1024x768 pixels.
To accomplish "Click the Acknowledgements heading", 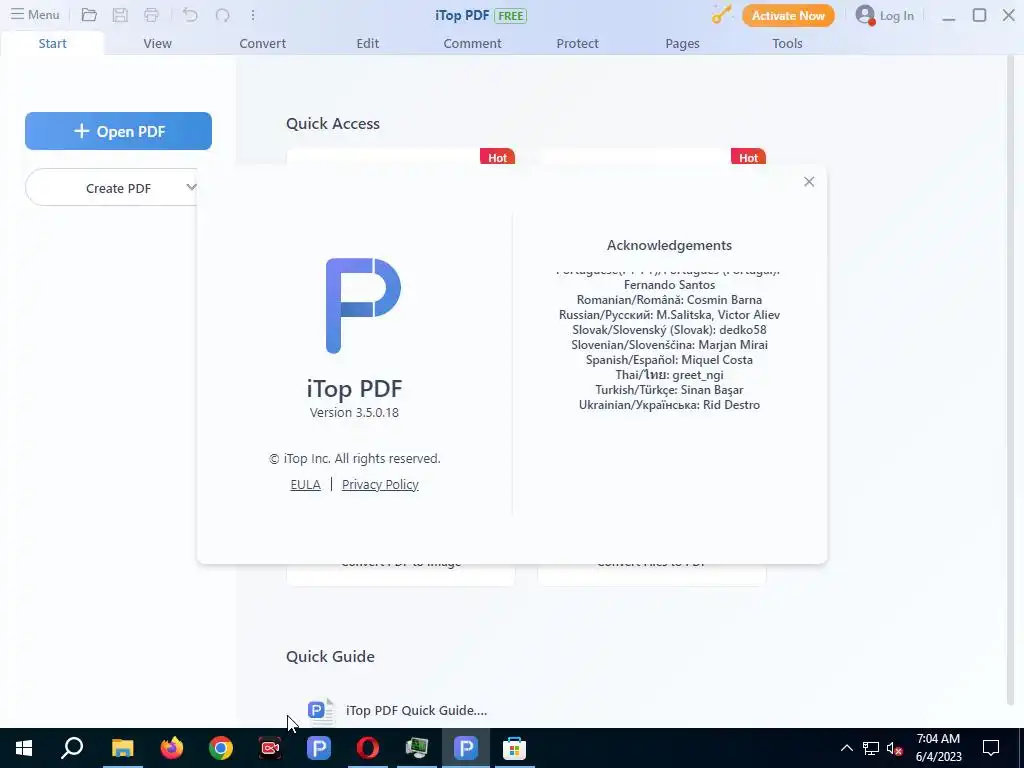I will (669, 245).
